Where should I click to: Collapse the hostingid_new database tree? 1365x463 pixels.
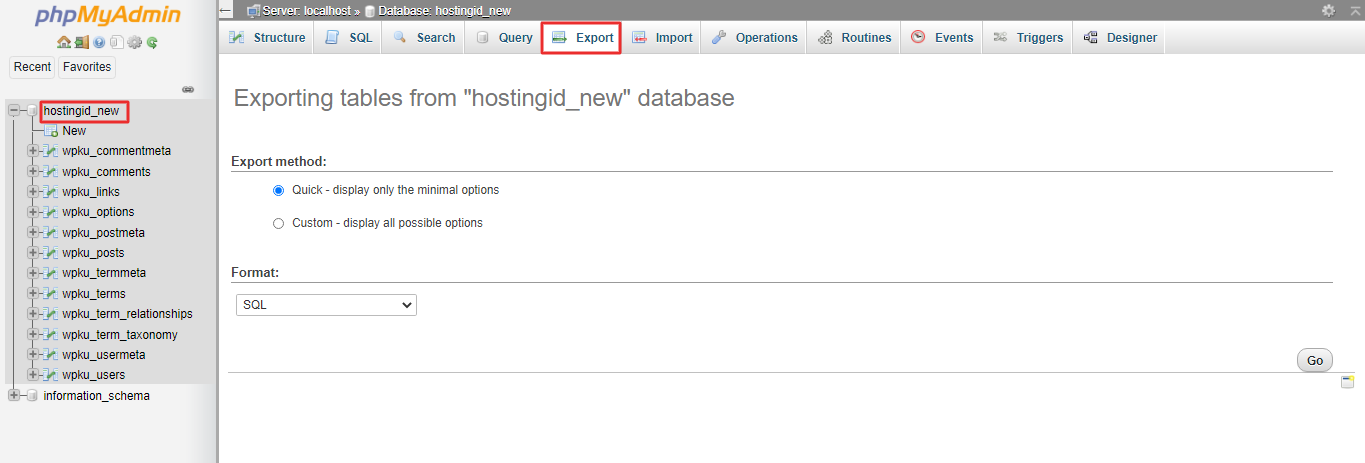click(x=14, y=111)
